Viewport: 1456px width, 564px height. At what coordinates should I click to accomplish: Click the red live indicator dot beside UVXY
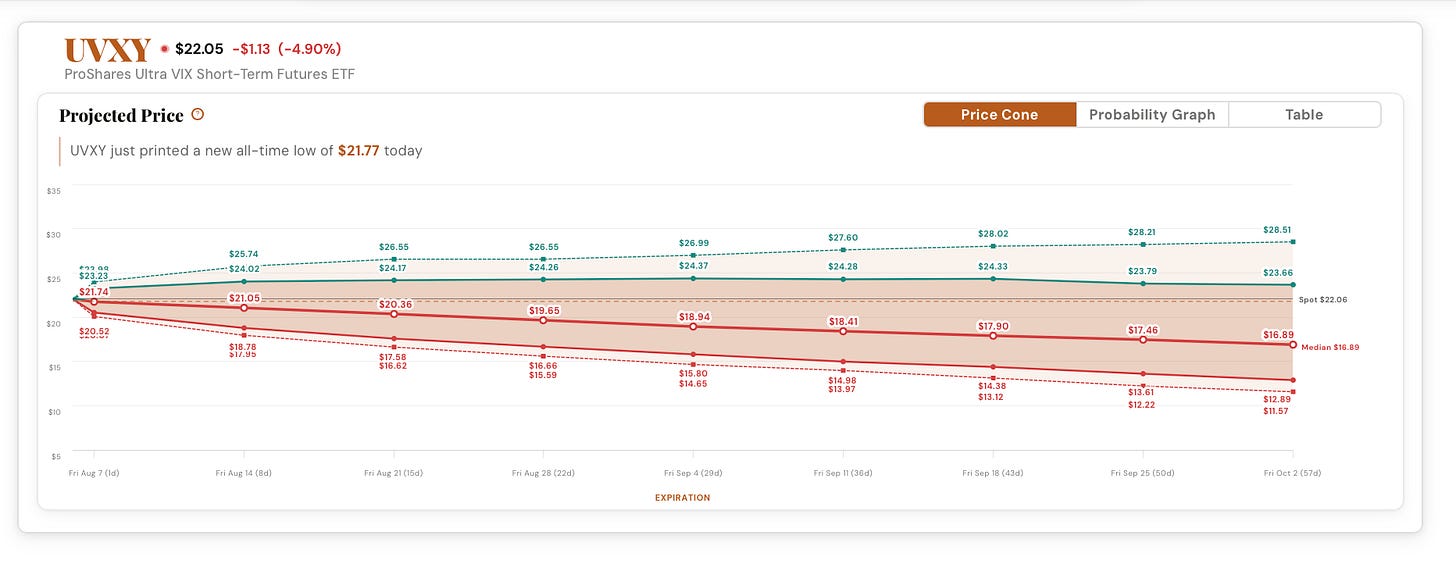(164, 49)
